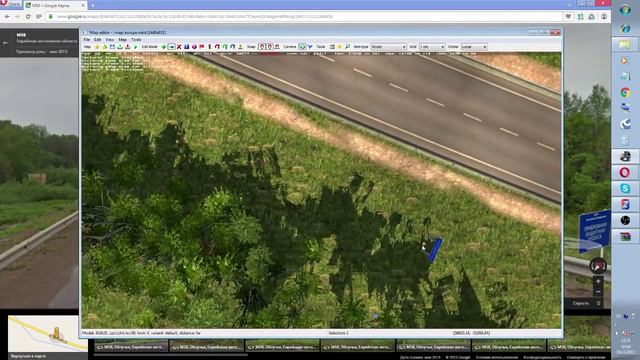
Task: Open the Gizmo mode dropdown
Action: 474,47
